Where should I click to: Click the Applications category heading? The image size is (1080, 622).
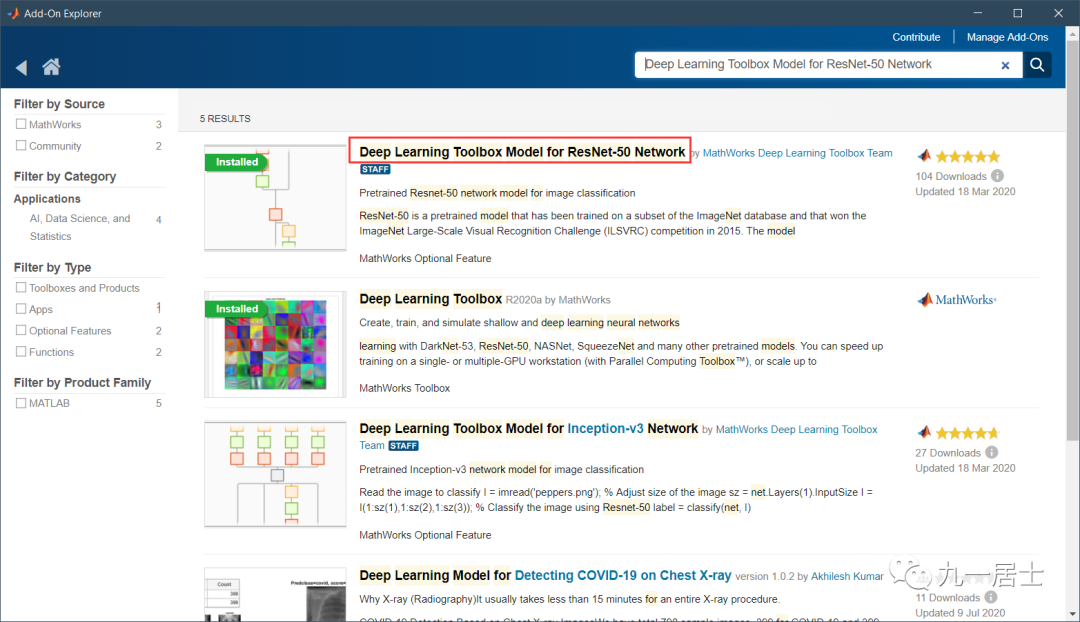coord(47,198)
